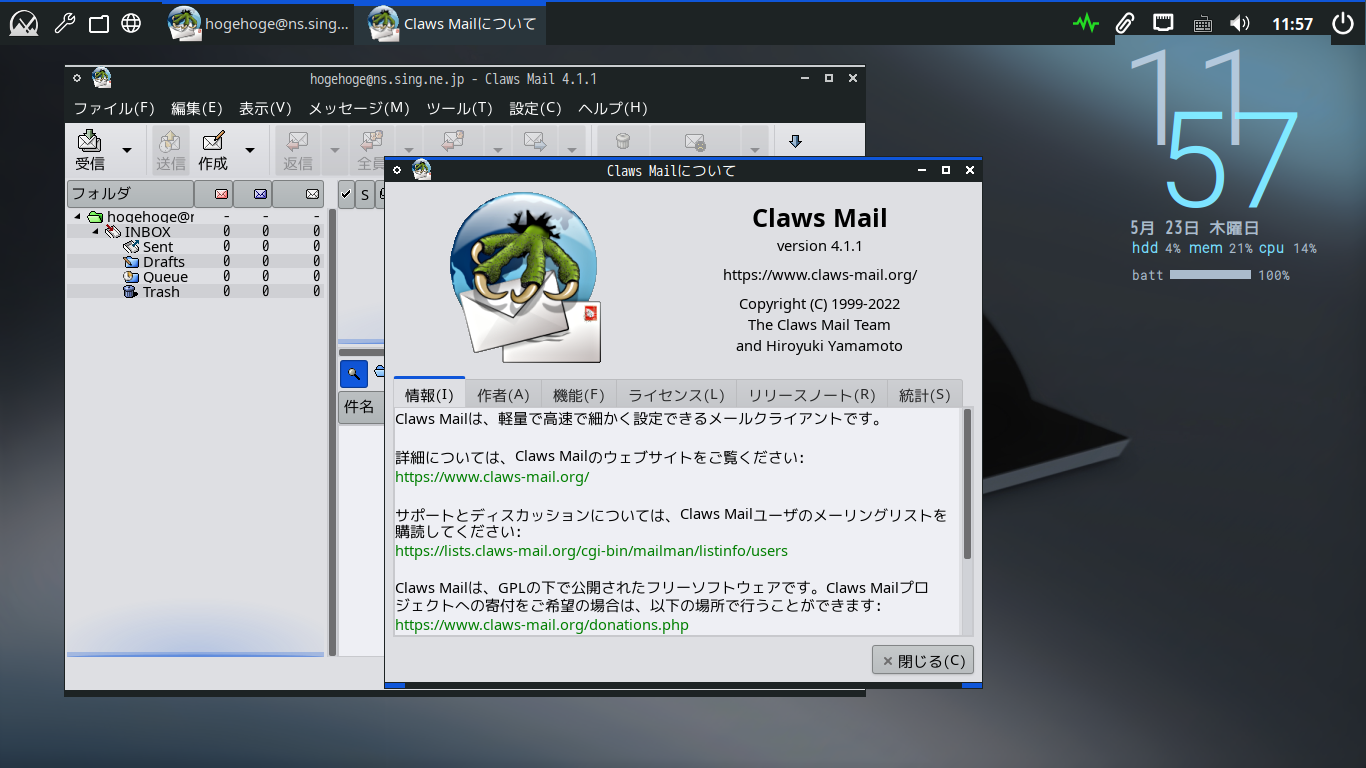Collapse the INBOX folder tree
The height and width of the screenshot is (768, 1366).
click(96, 232)
